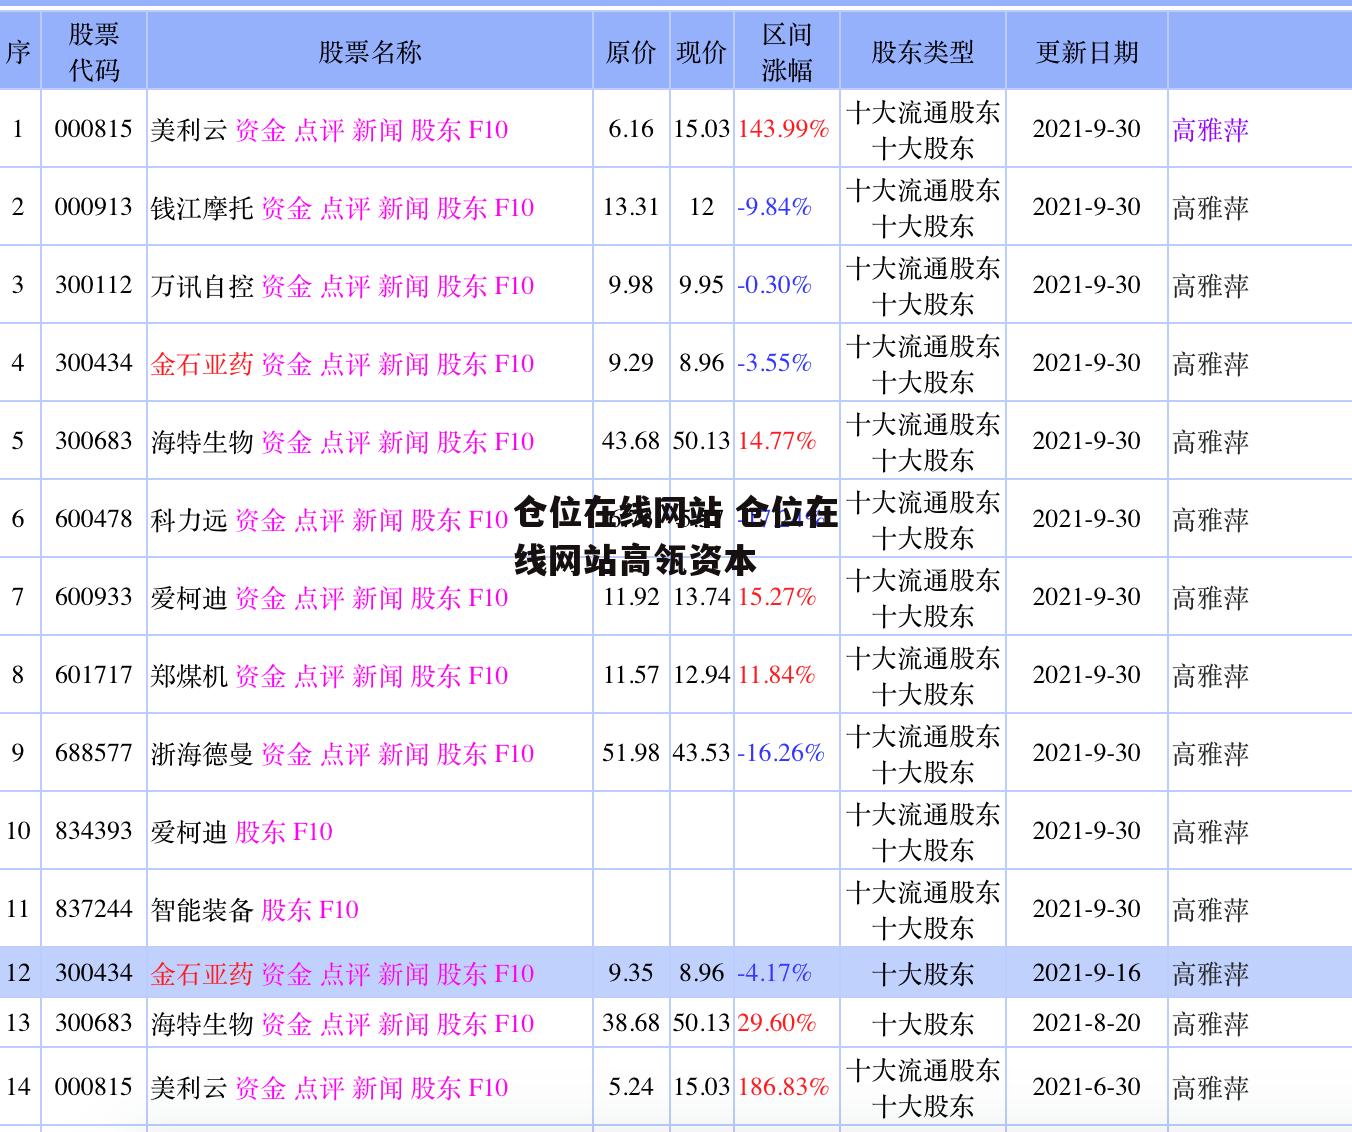Select 11.84% gain value

coord(777,675)
